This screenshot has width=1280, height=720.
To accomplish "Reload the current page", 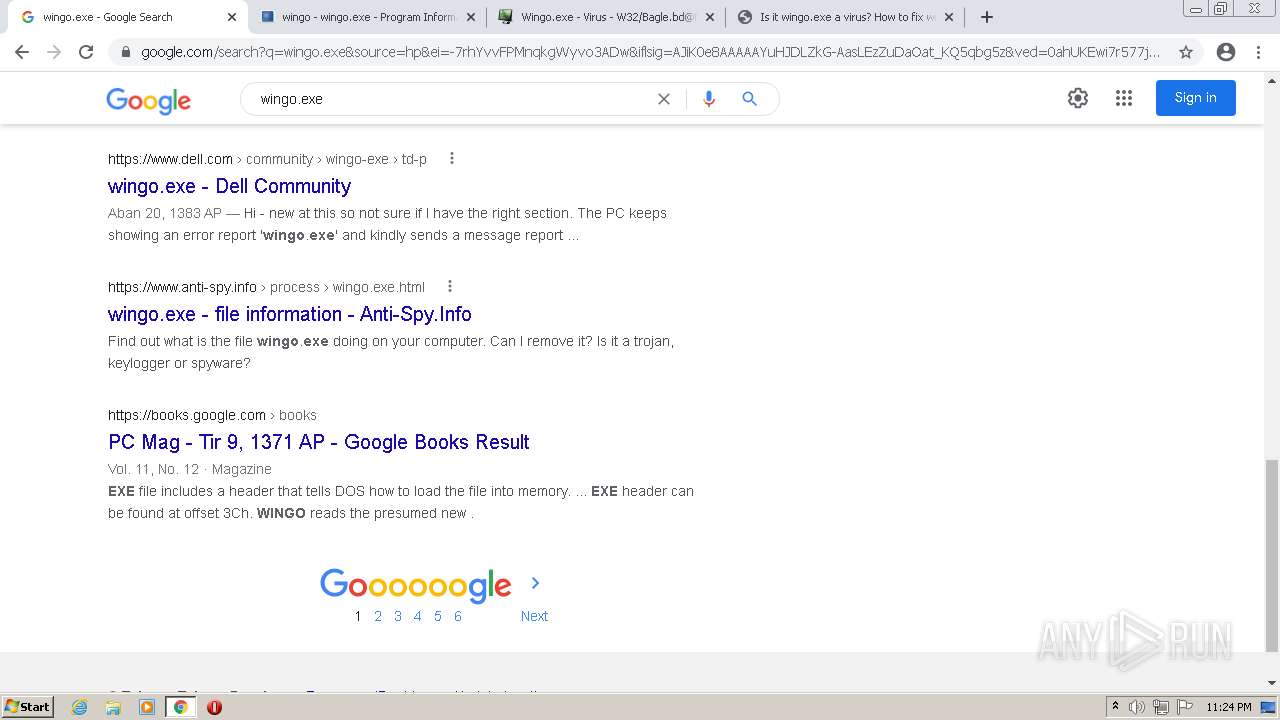I will (86, 52).
